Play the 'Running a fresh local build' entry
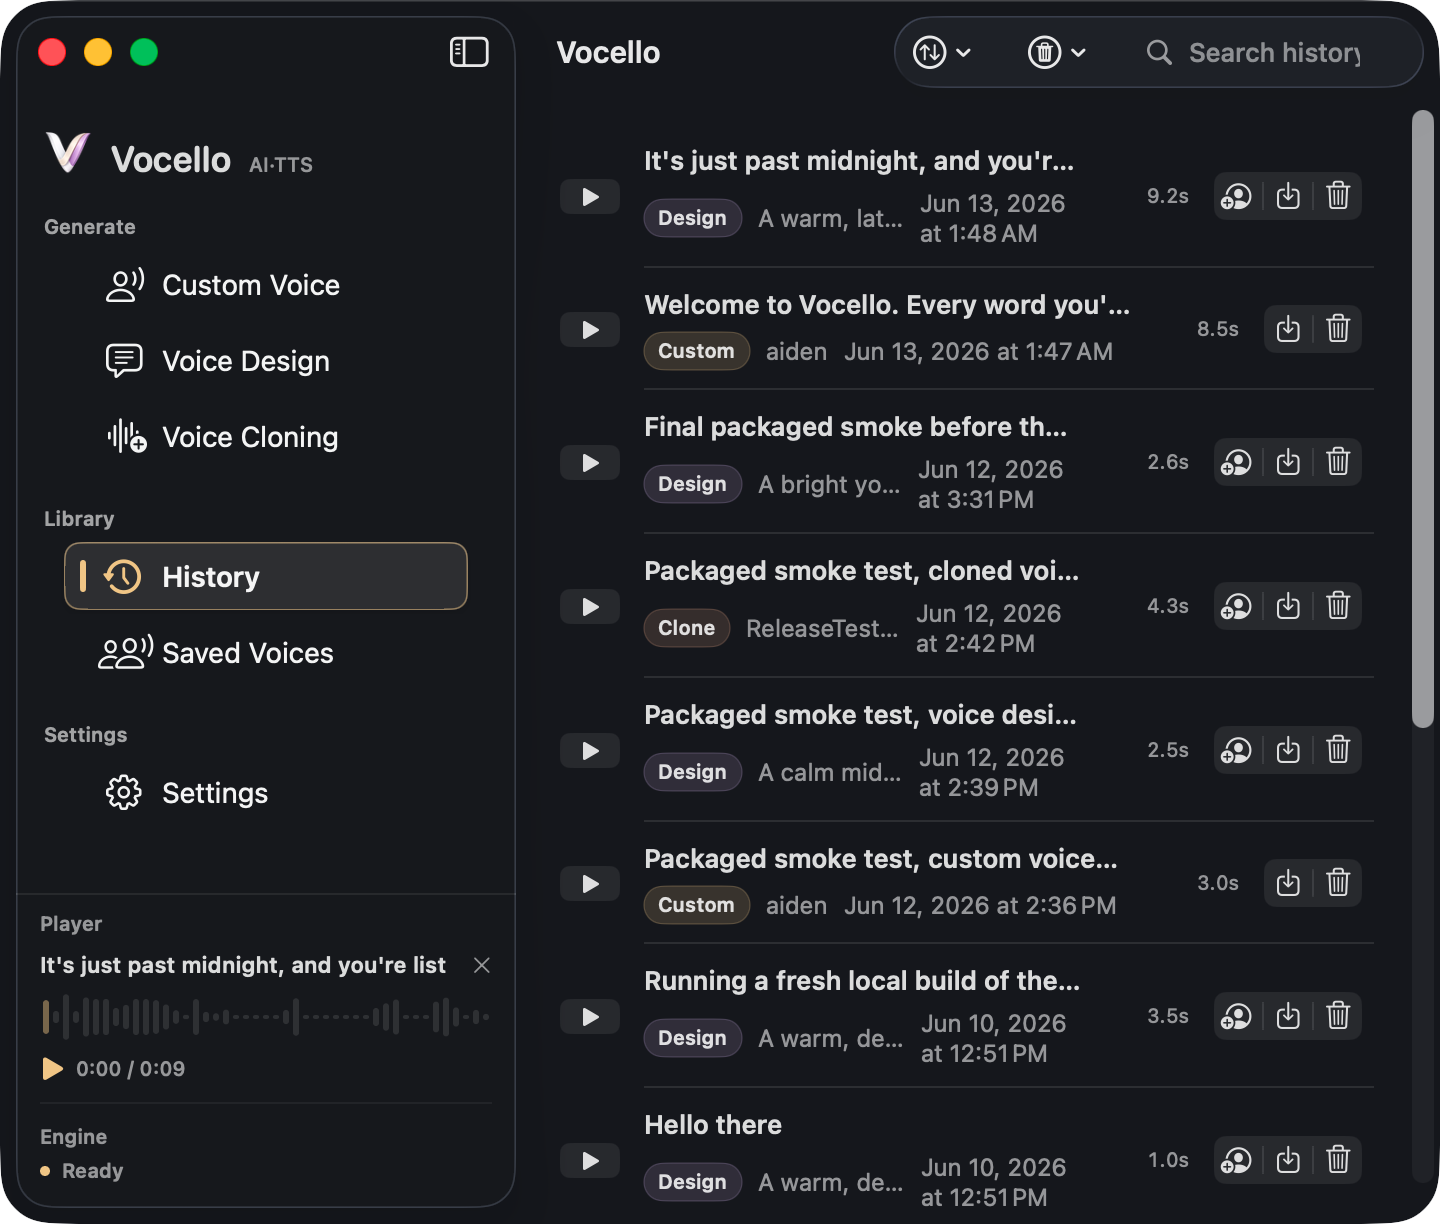 (590, 1017)
